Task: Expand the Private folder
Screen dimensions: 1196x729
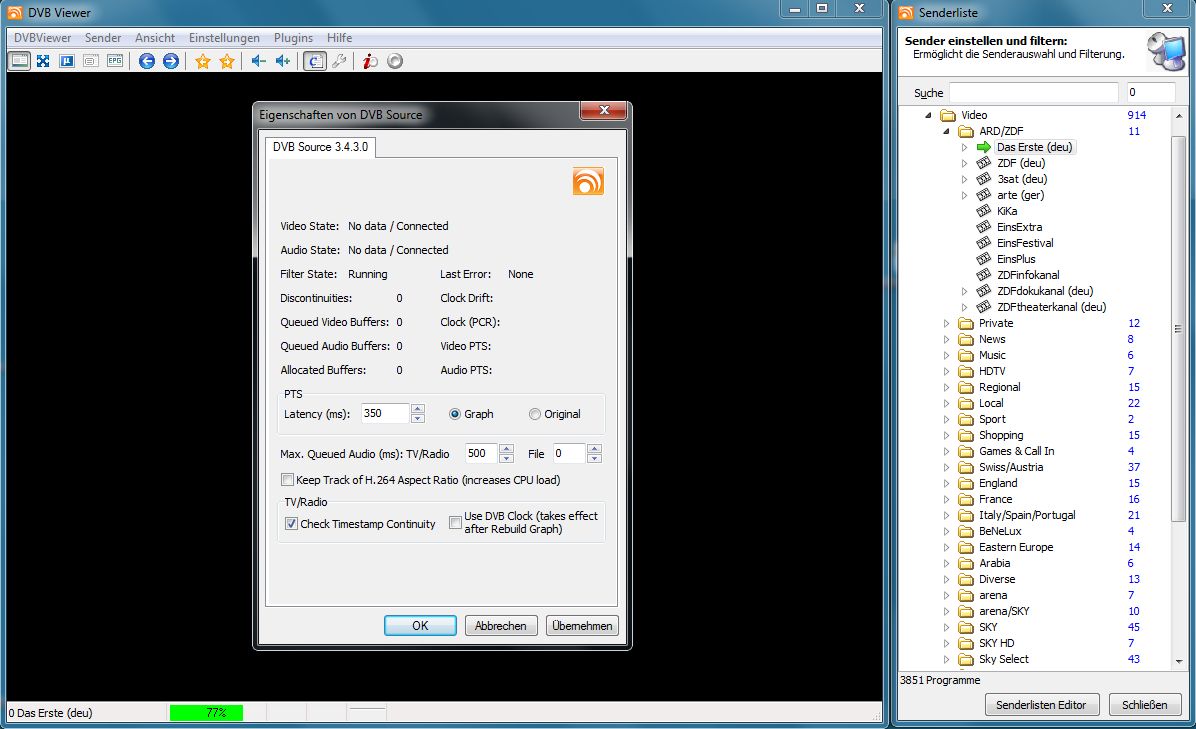Action: [947, 323]
